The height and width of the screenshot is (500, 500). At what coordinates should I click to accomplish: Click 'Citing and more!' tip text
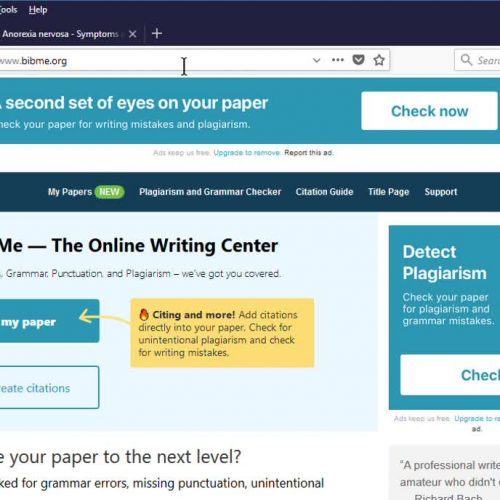[x=194, y=315]
